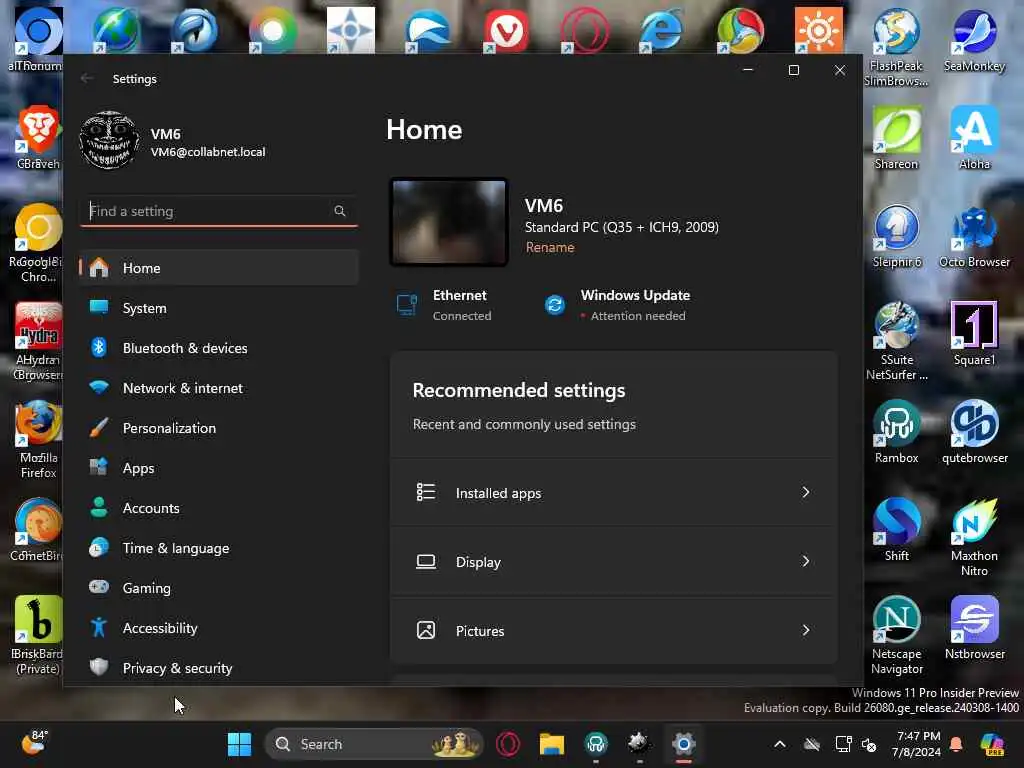Open Opera from the taskbar
Screen dimensions: 1024x768
[508, 744]
